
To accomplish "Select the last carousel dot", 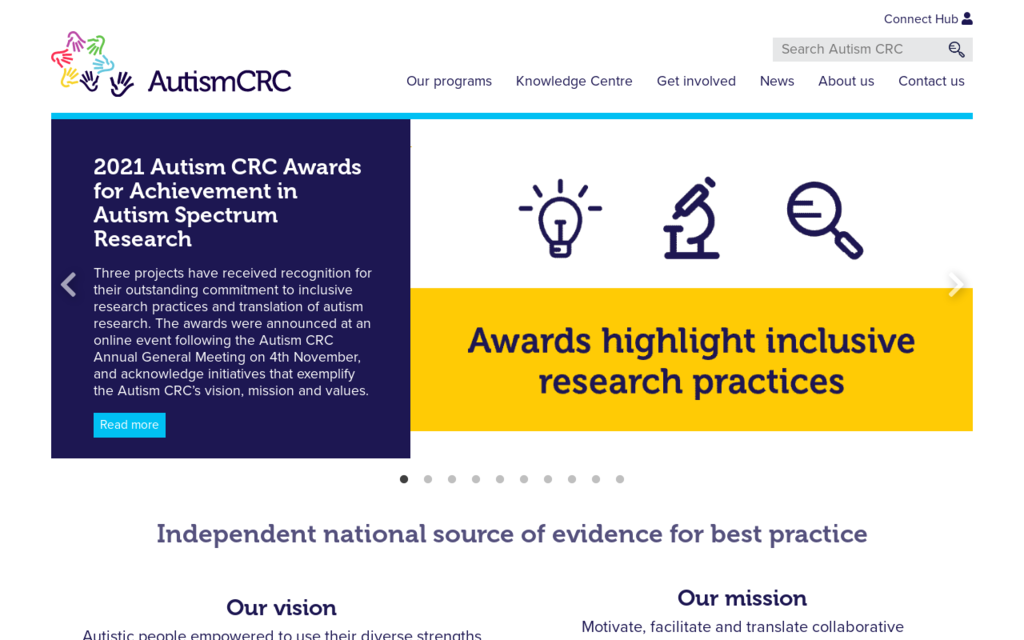I will (620, 479).
